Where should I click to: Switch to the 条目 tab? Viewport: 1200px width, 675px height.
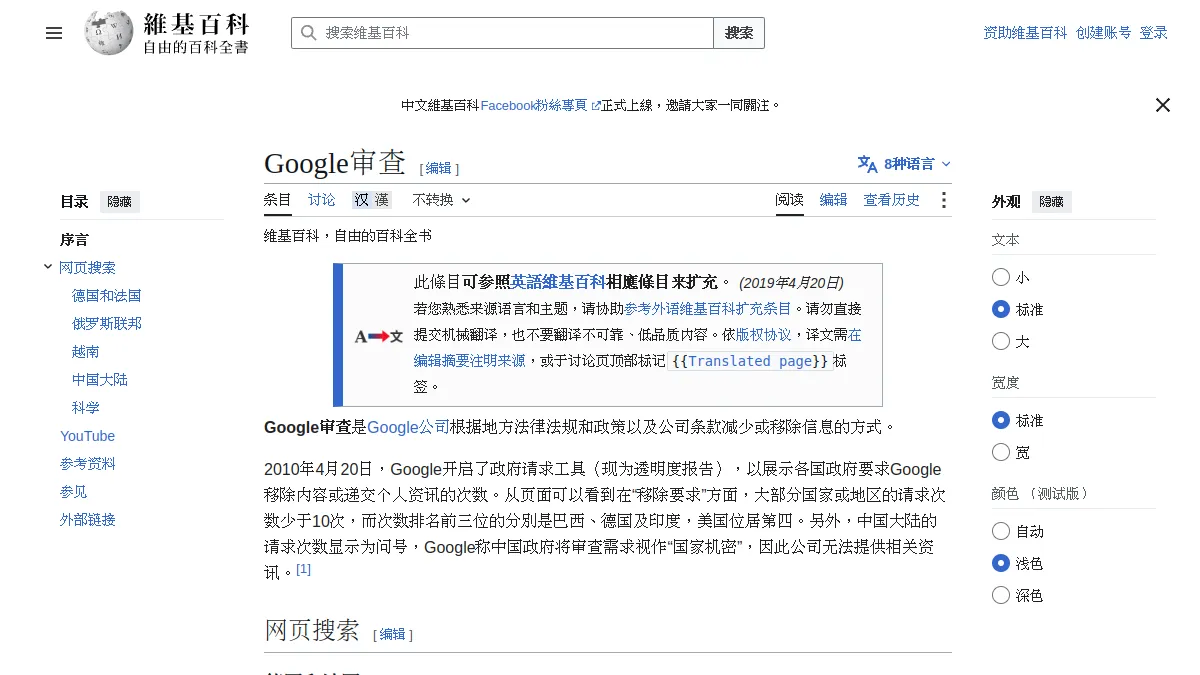tap(278, 200)
